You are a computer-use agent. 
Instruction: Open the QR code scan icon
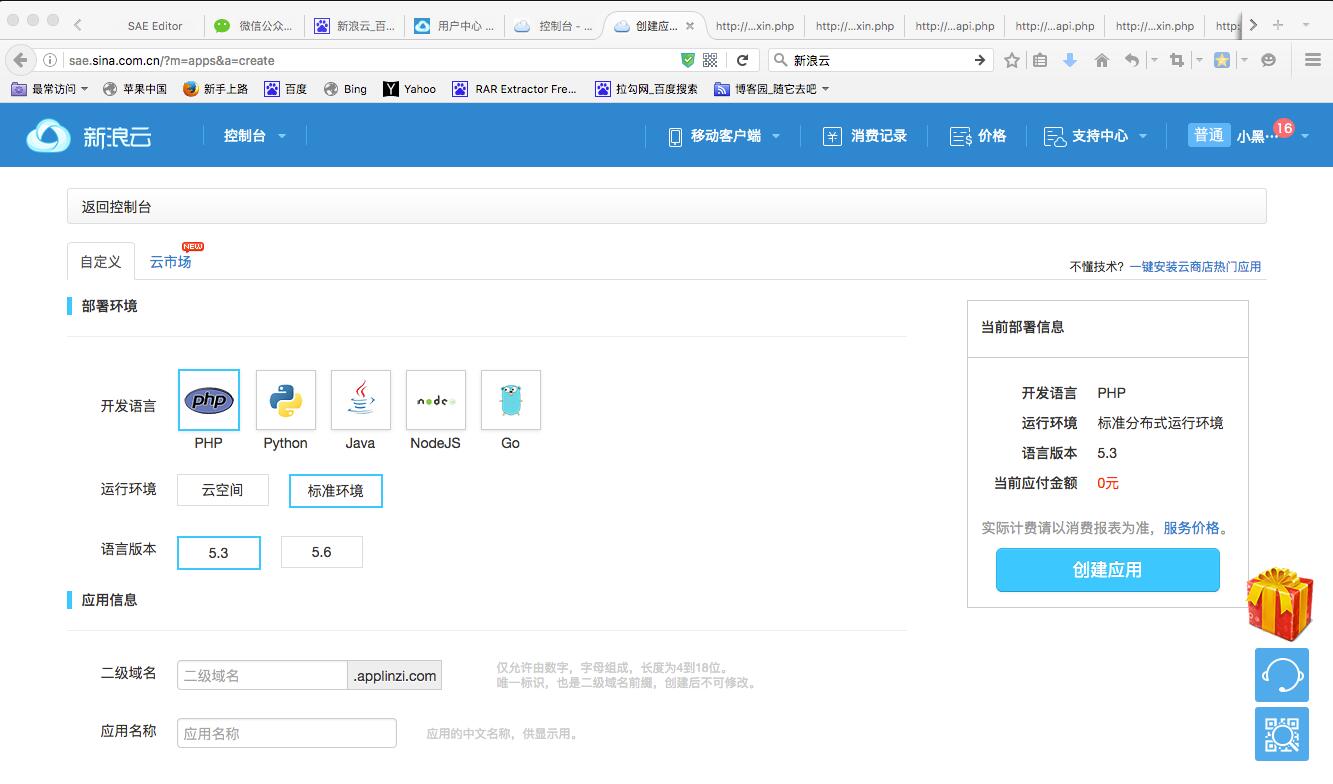[x=1282, y=734]
